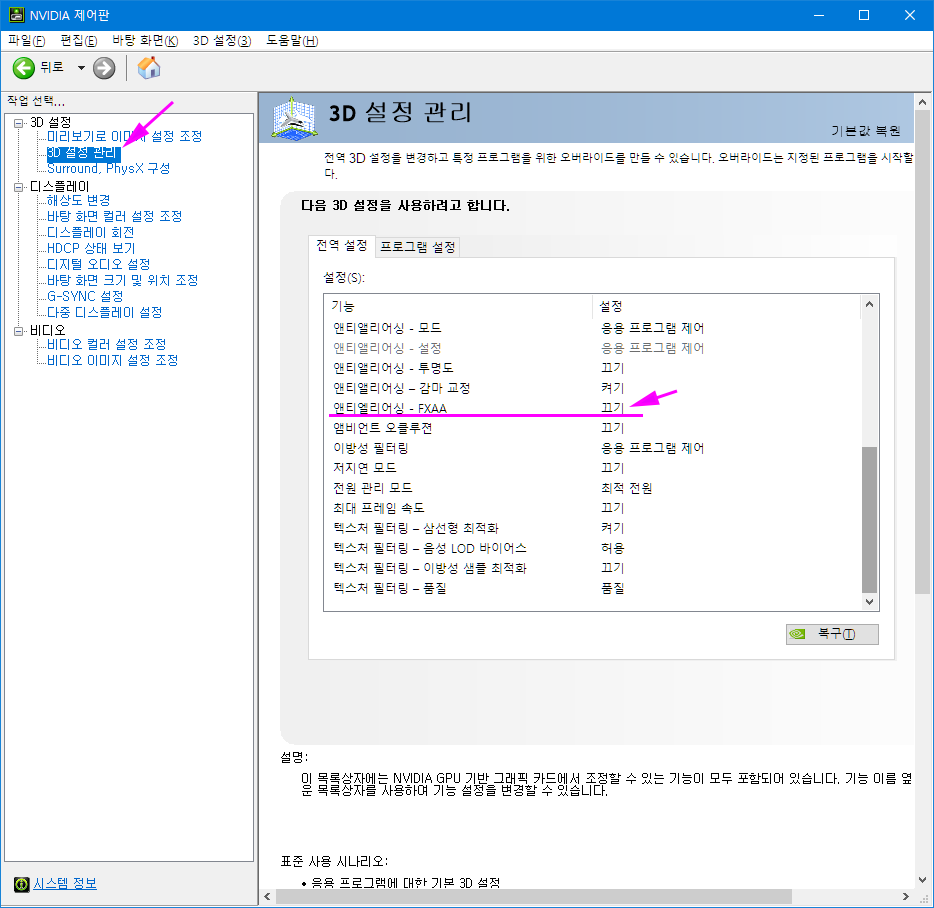Open the 편집(E) menu
This screenshot has height=908, width=934.
coord(79,41)
